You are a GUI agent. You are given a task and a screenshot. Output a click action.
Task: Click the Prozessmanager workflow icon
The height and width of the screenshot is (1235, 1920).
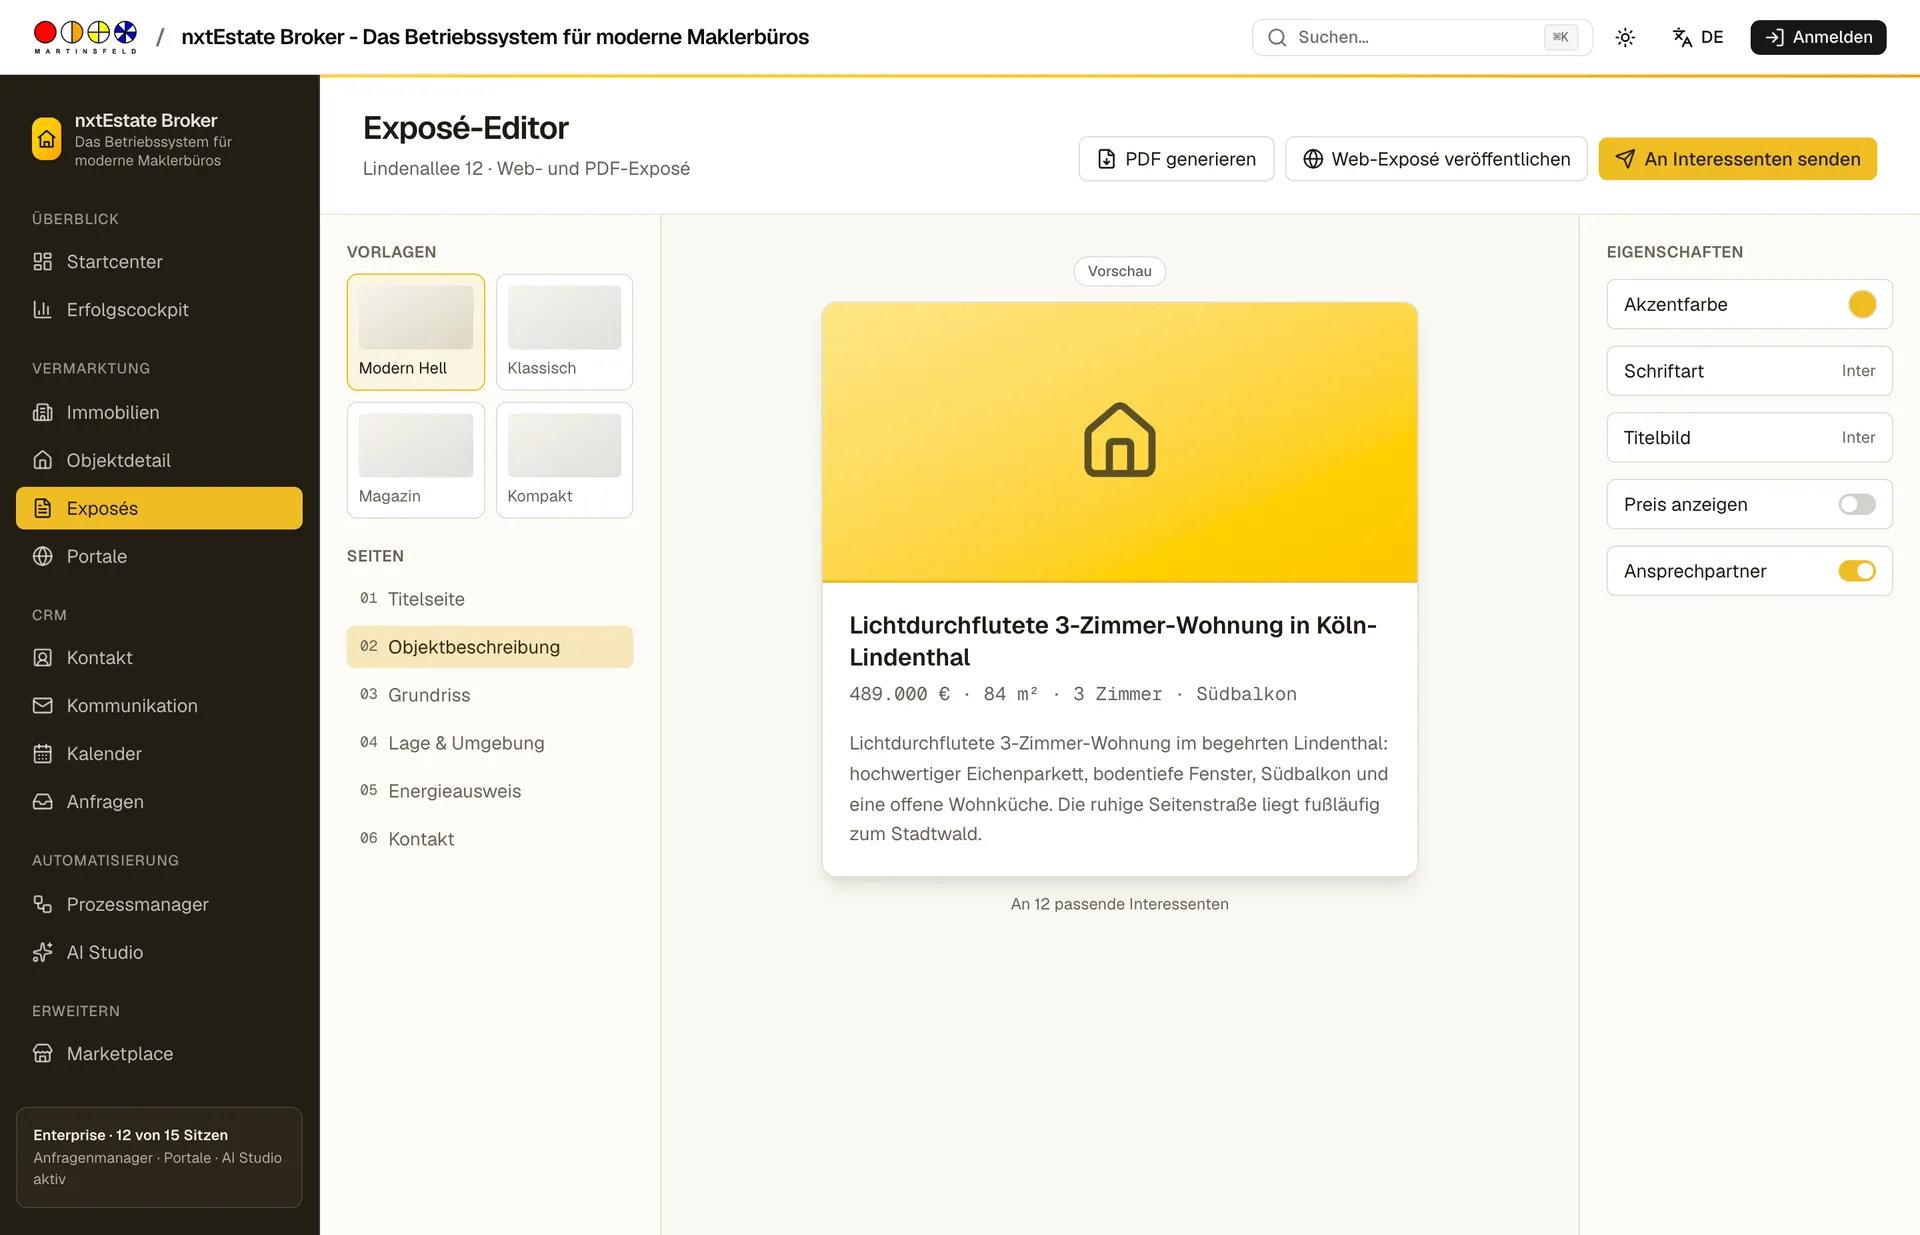[42, 904]
